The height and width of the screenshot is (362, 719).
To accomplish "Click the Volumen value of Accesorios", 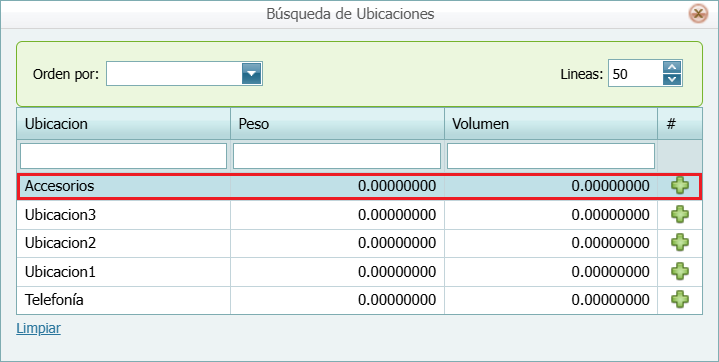I will tap(610, 186).
